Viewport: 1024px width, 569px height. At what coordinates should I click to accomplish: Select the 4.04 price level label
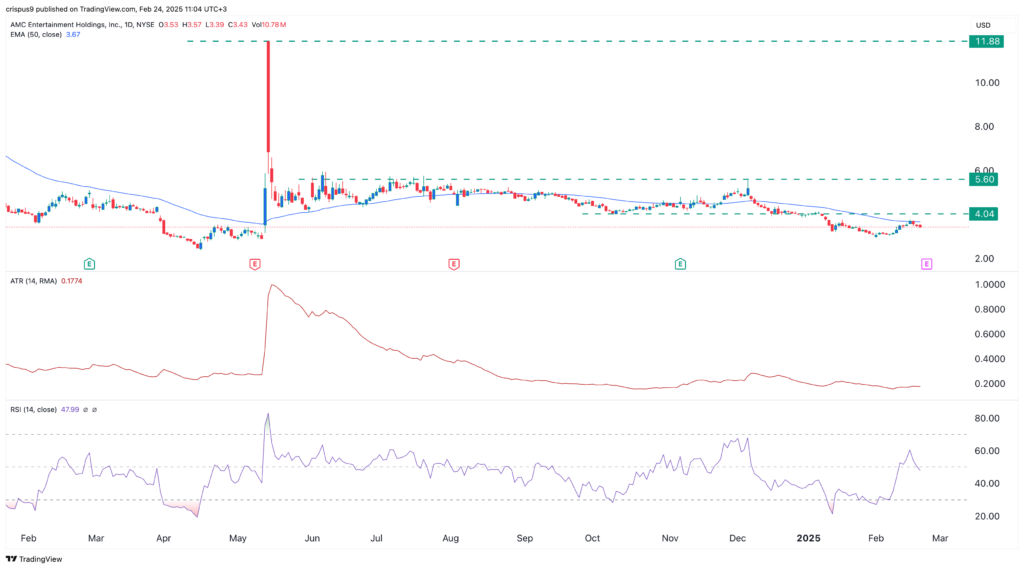(x=984, y=214)
